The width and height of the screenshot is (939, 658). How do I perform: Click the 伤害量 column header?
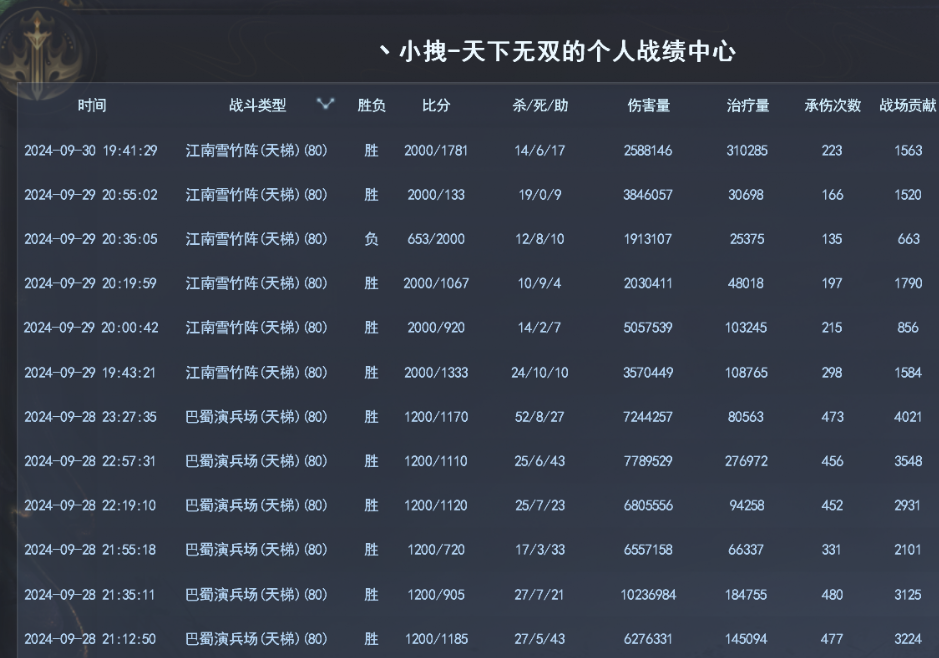648,105
